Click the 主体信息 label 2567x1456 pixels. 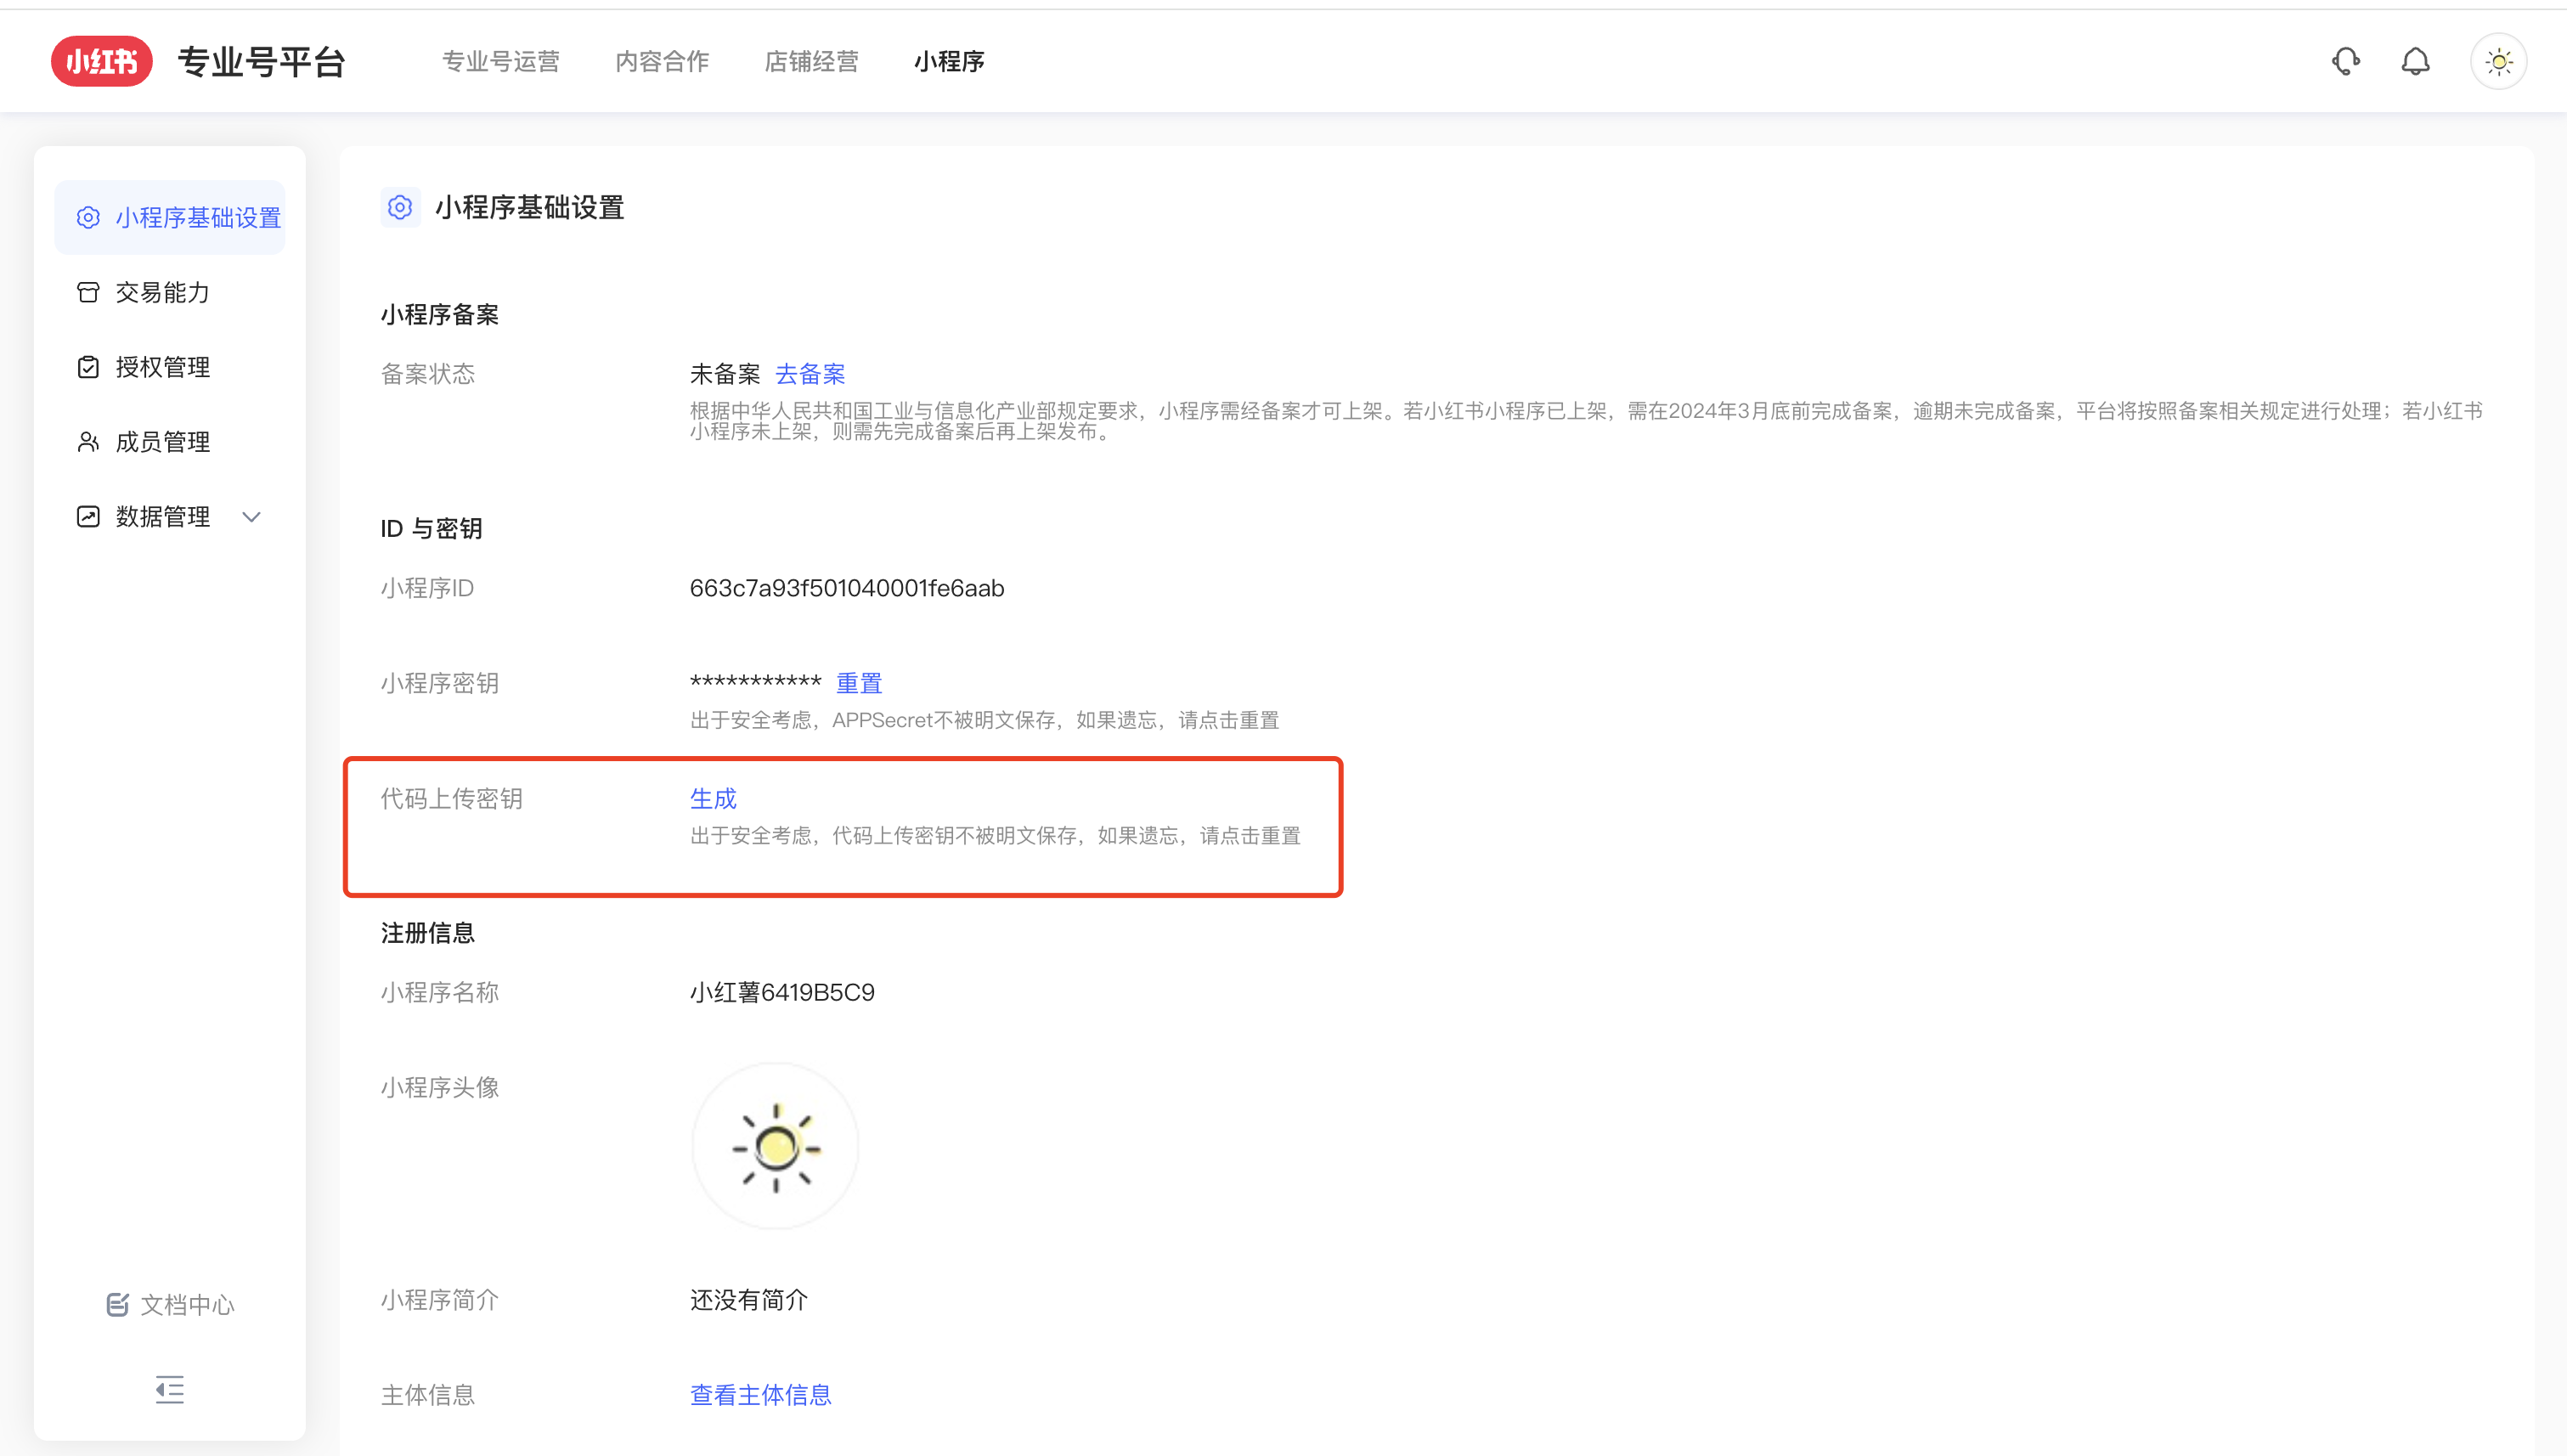coord(427,1394)
